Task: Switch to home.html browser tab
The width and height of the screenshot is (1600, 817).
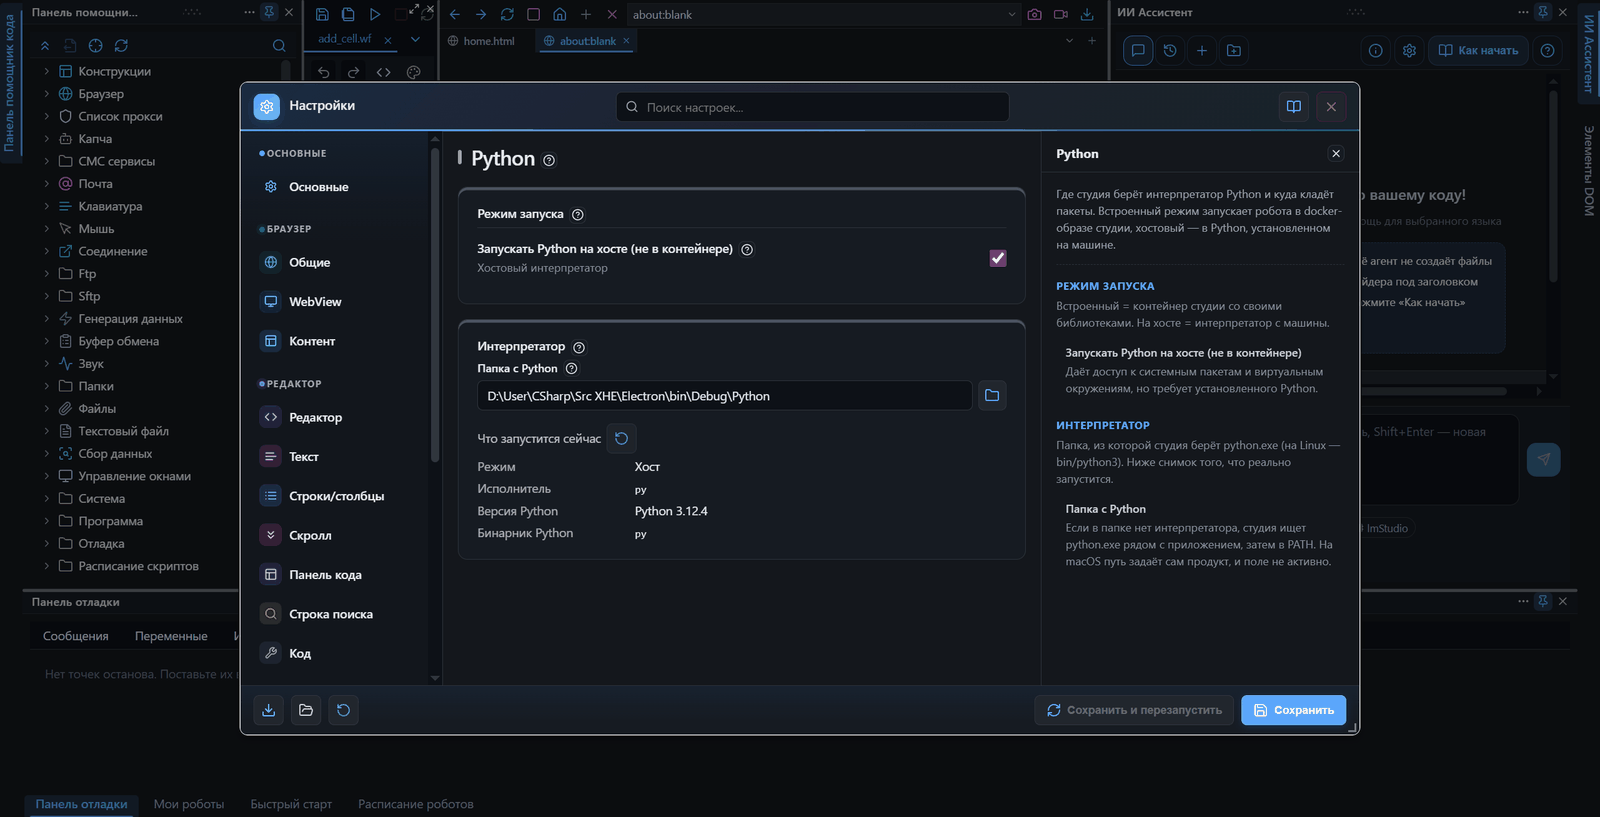Action: [481, 41]
